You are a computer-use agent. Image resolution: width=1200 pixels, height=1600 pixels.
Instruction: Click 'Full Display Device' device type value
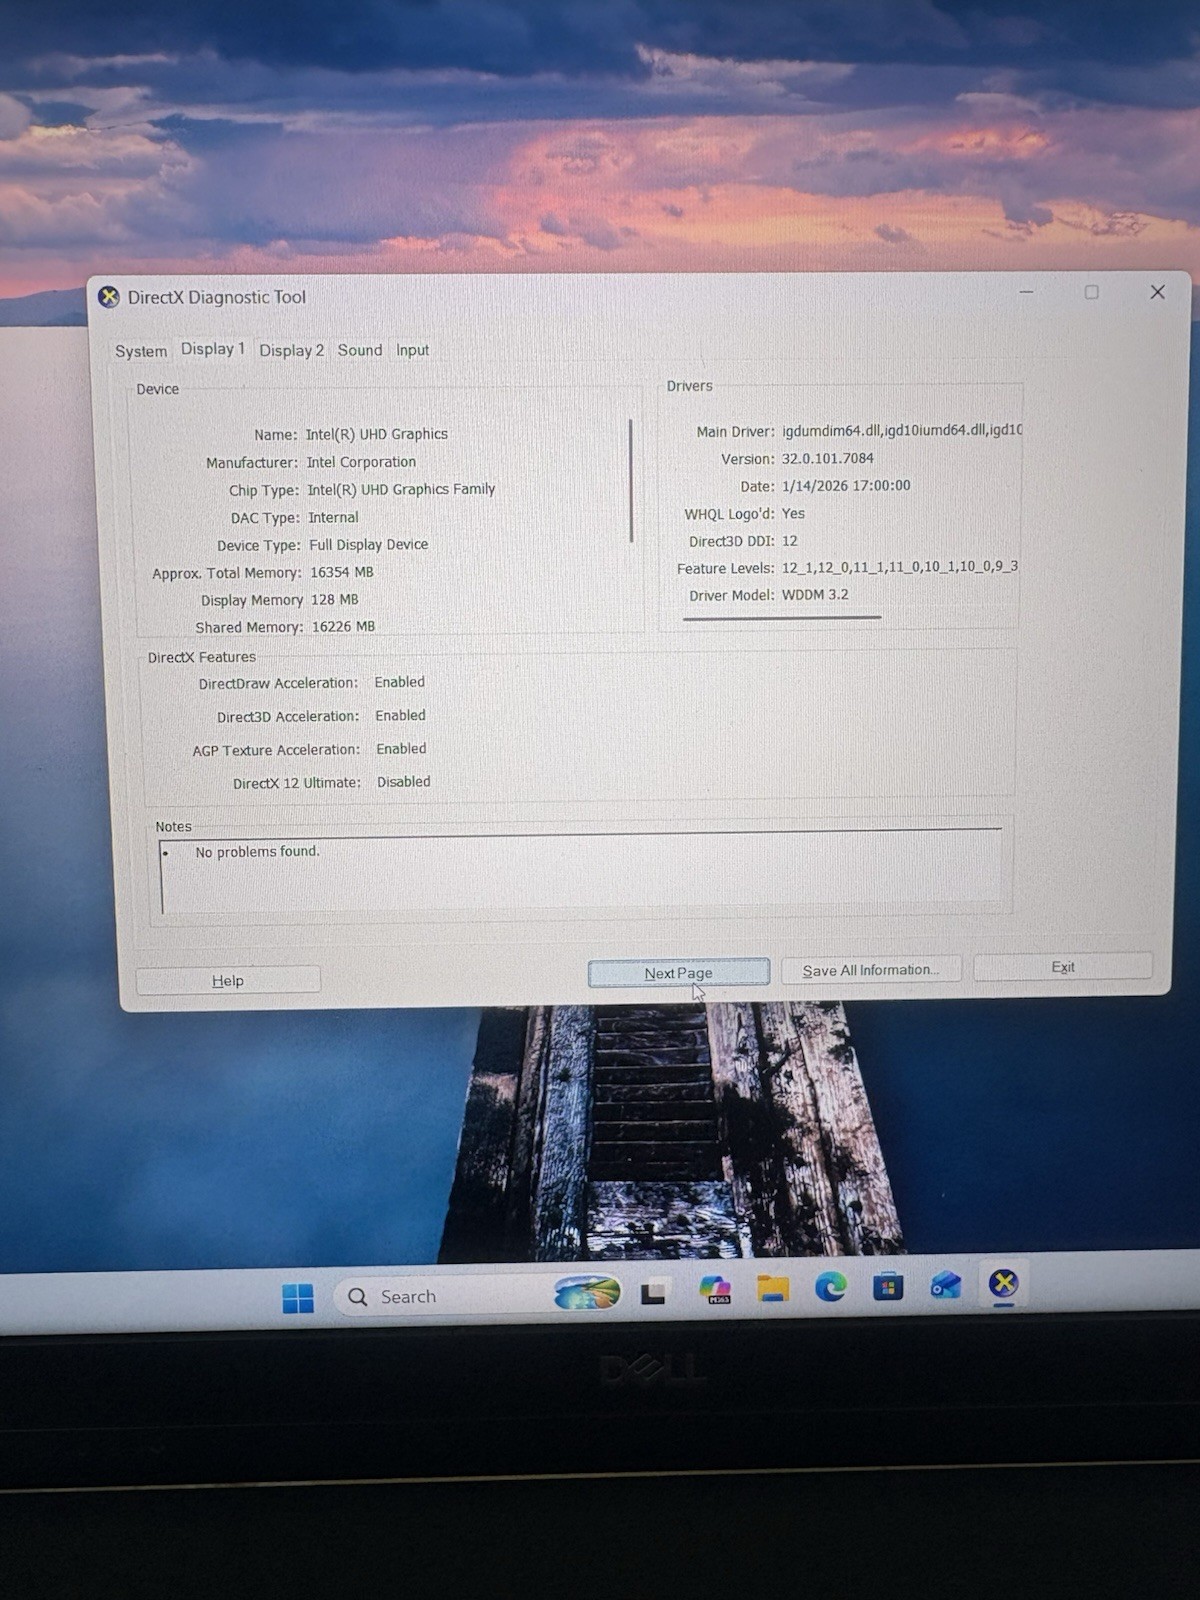tap(369, 544)
